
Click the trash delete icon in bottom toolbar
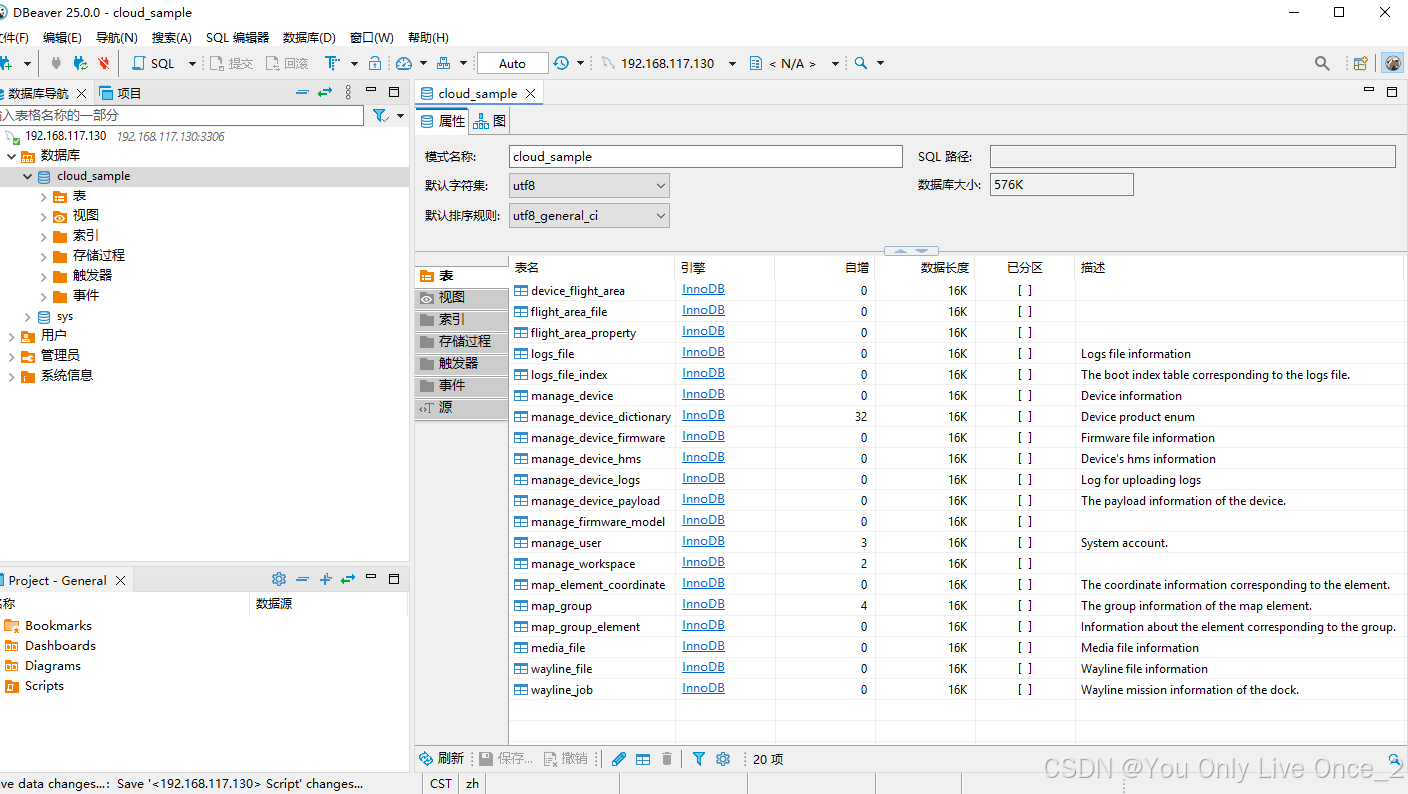(x=667, y=759)
